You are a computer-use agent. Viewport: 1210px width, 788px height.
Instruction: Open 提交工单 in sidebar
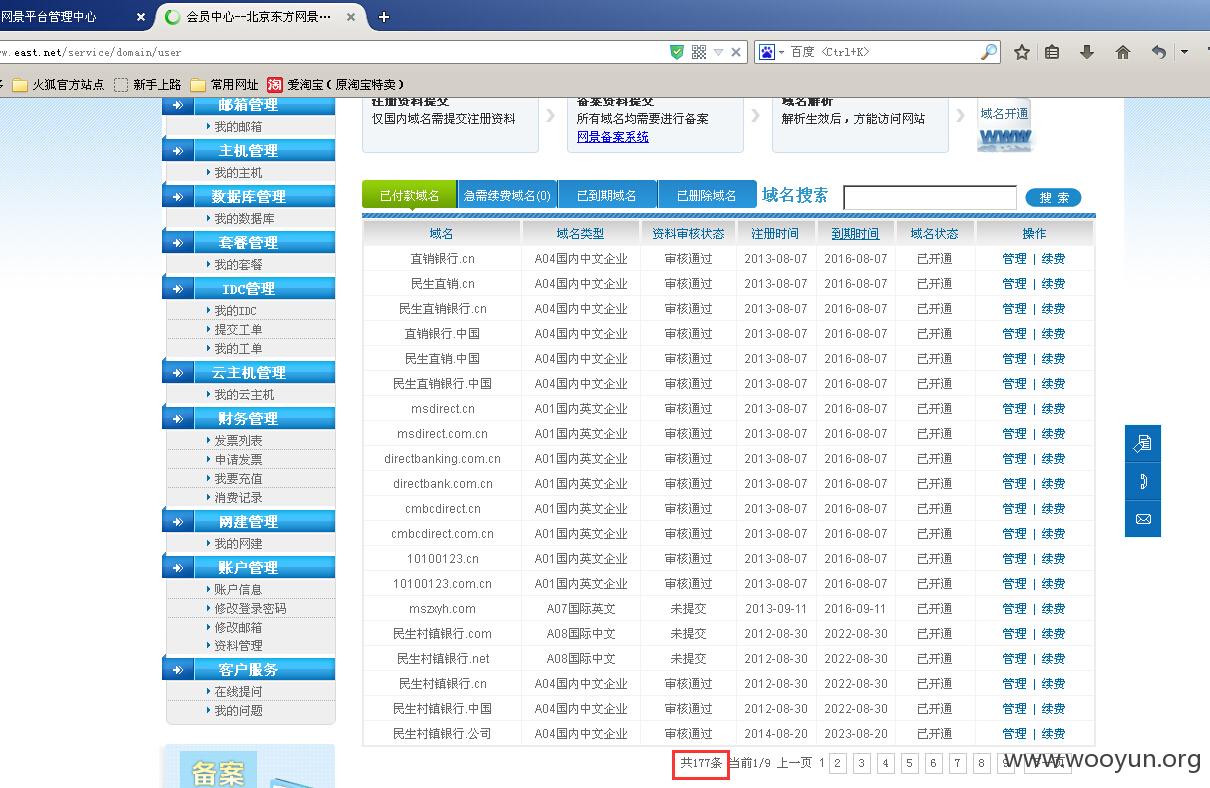point(238,330)
